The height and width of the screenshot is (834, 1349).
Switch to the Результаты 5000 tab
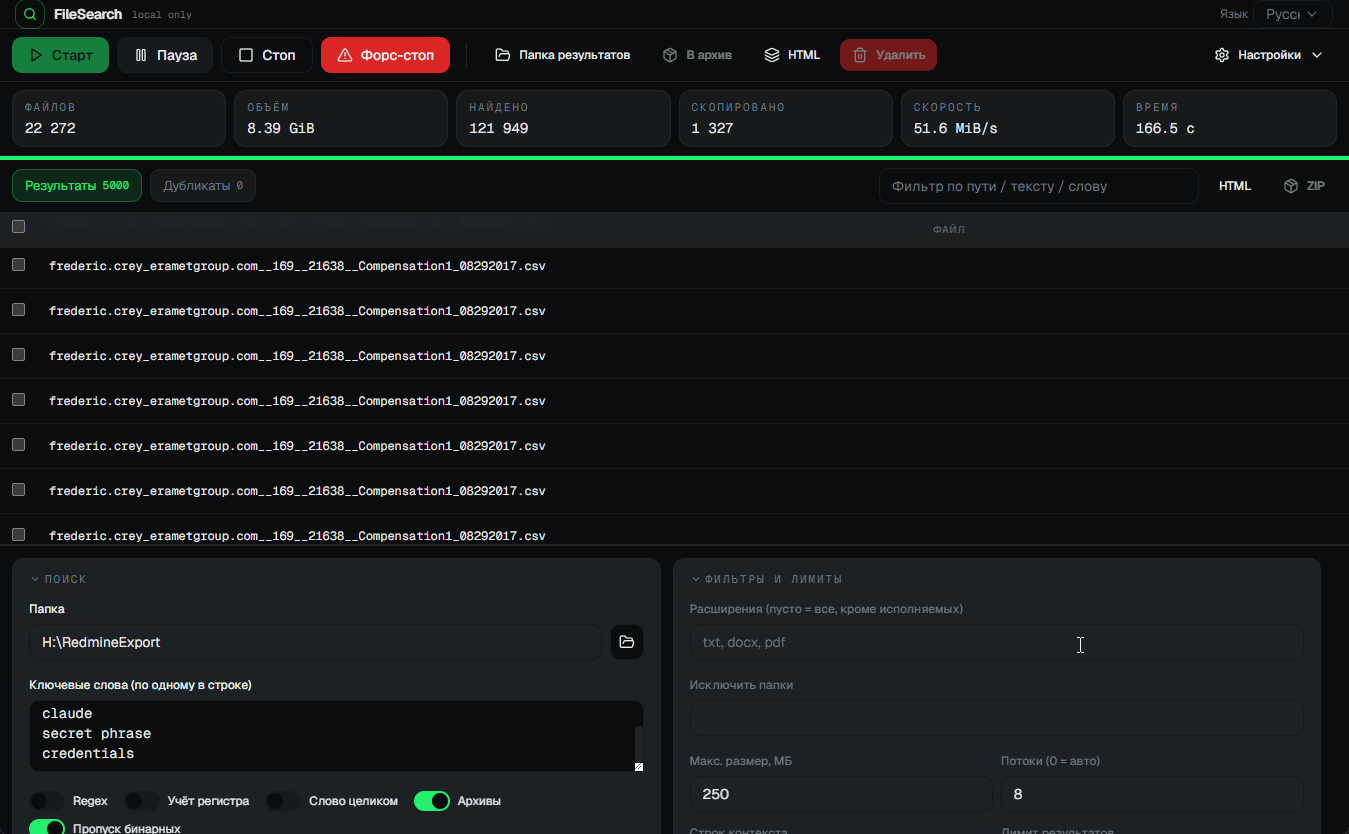[77, 185]
